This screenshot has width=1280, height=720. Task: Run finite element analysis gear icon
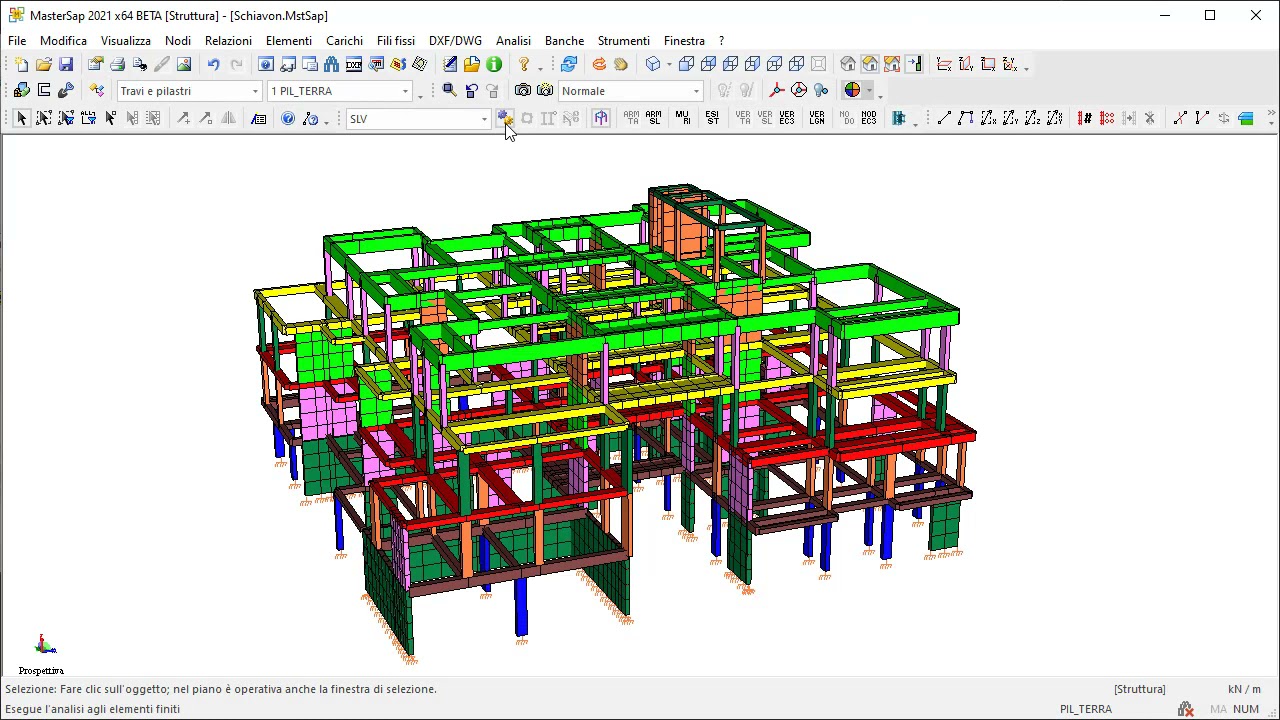click(505, 118)
